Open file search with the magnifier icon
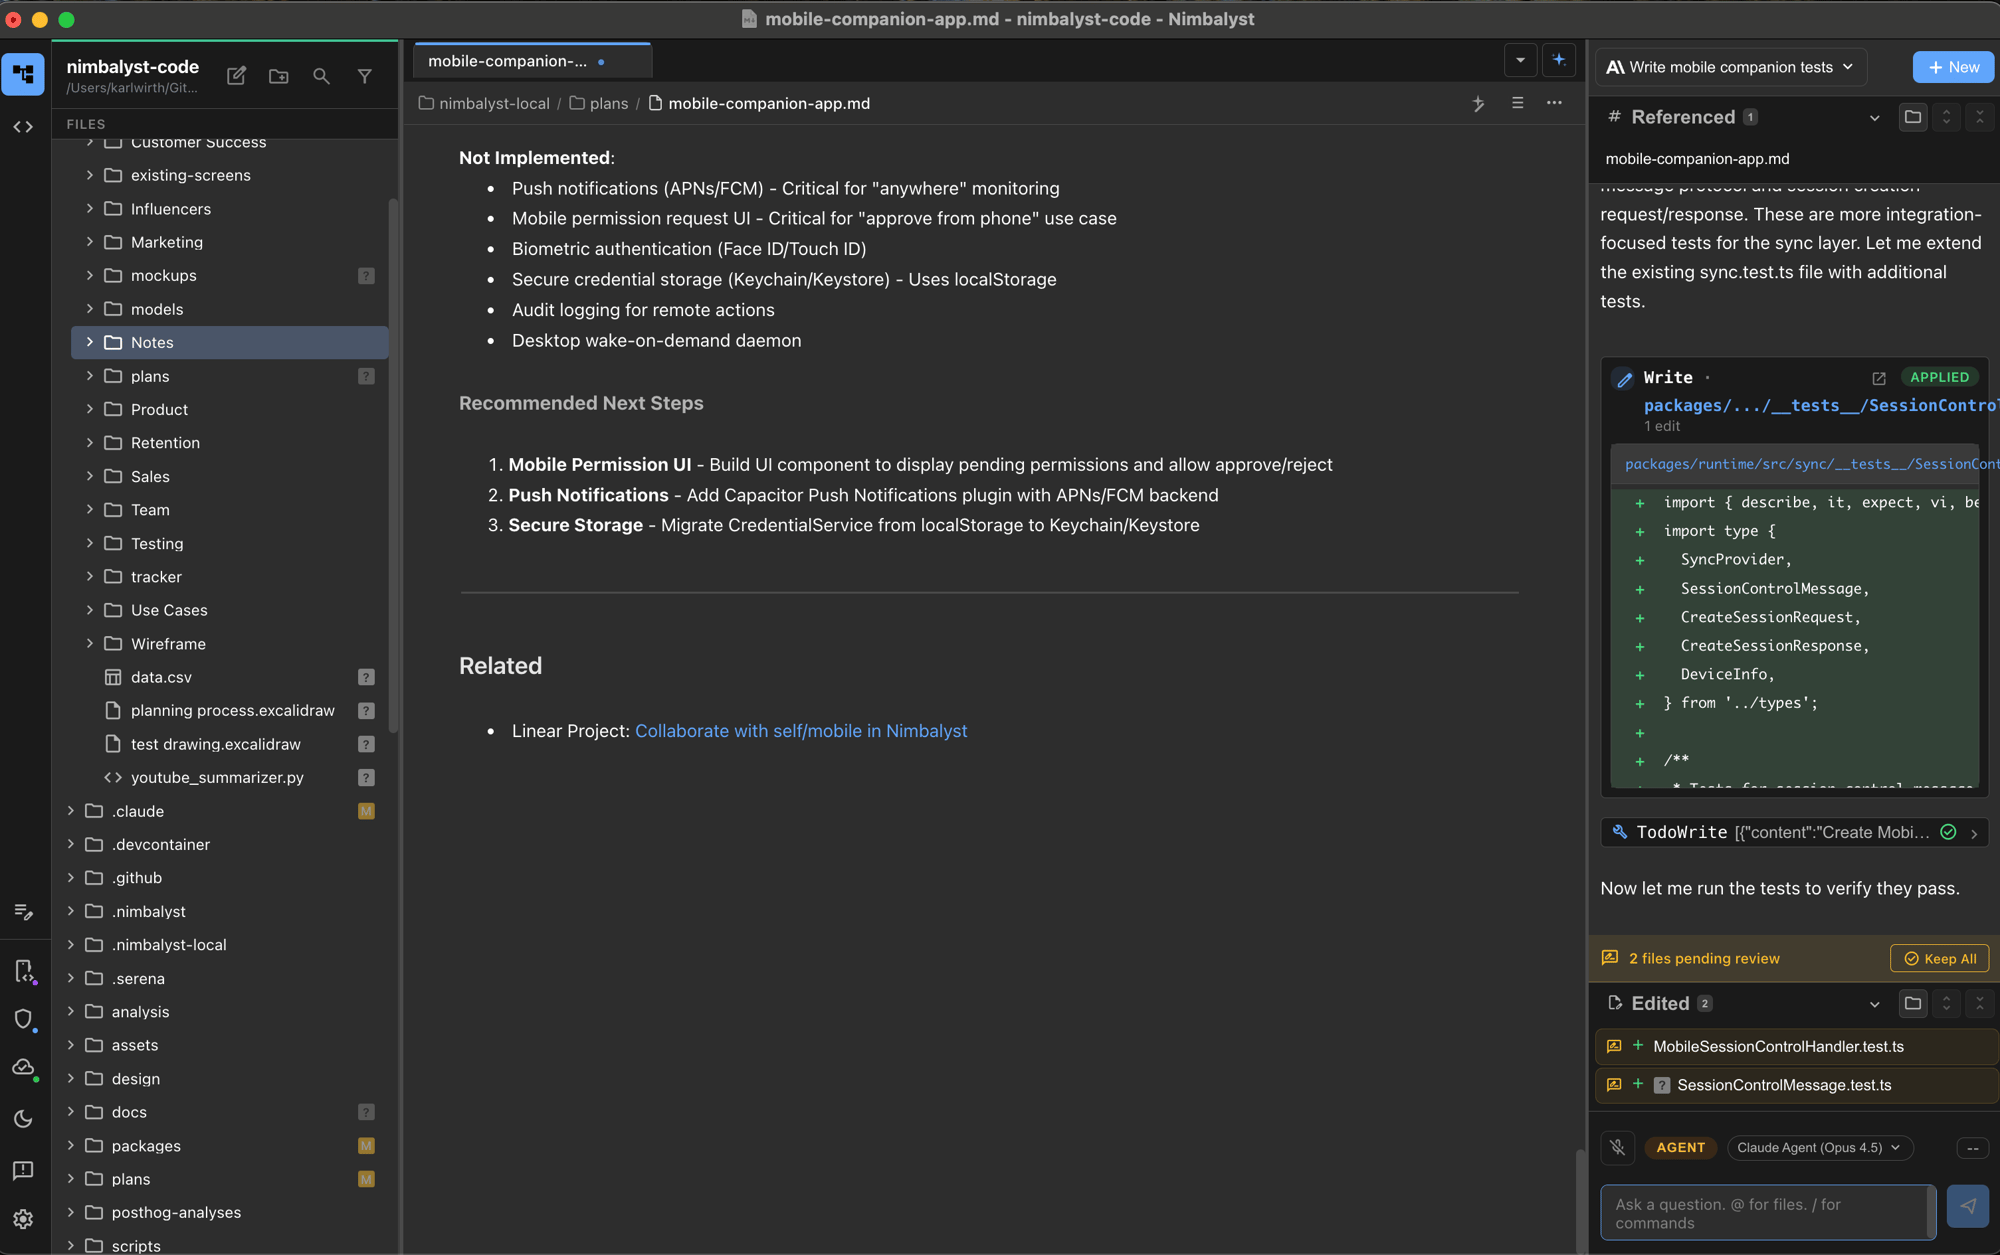Screen dimensions: 2000x1255 321,76
